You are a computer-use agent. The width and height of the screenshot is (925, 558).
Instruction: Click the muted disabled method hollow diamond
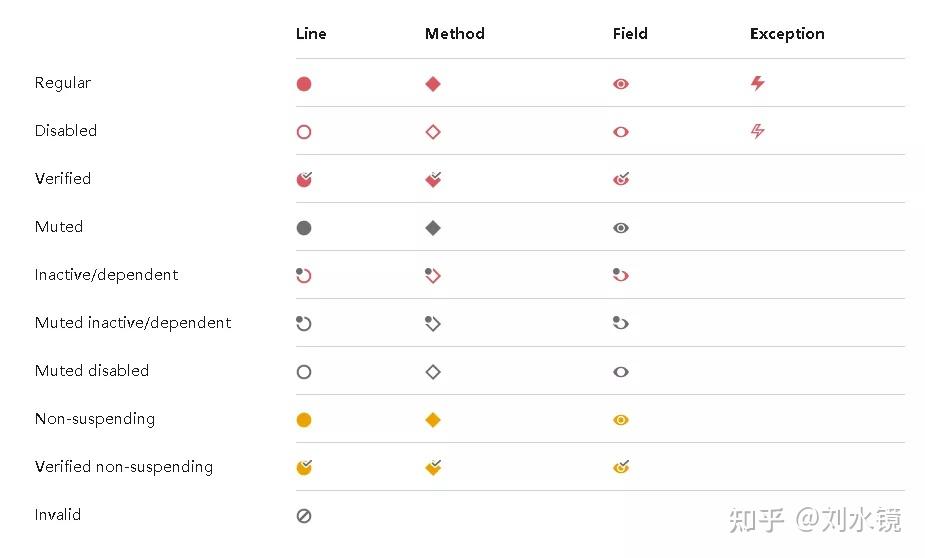click(433, 372)
